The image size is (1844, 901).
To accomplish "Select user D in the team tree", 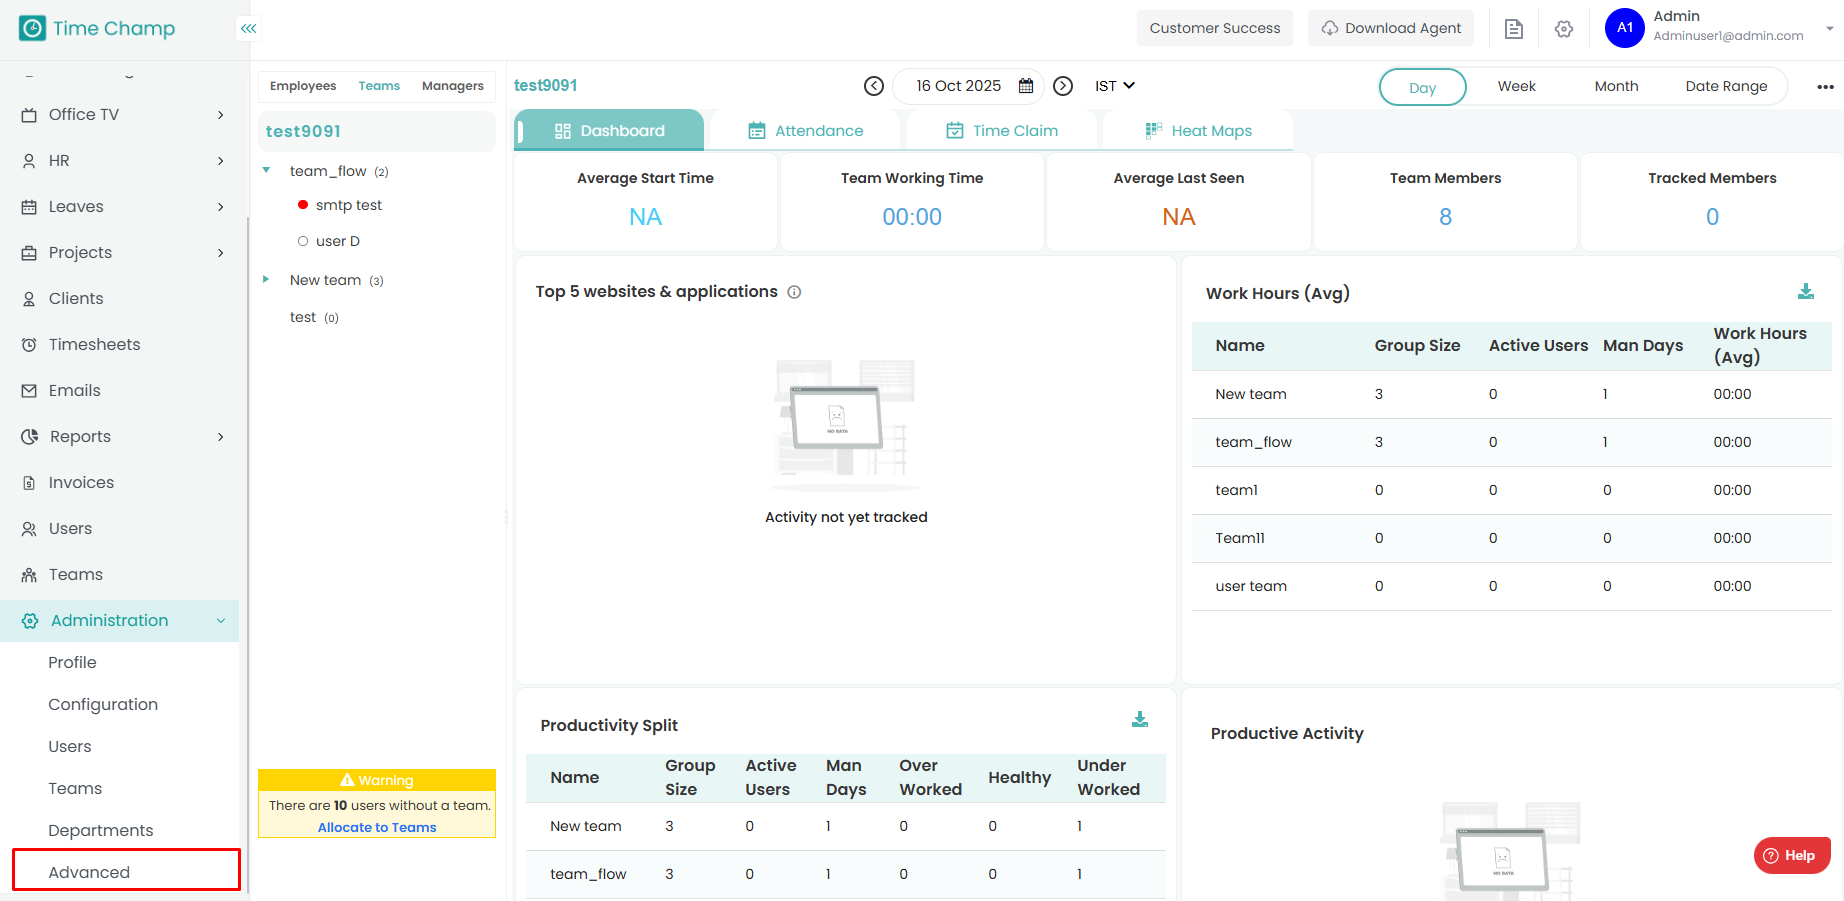I will [x=337, y=241].
